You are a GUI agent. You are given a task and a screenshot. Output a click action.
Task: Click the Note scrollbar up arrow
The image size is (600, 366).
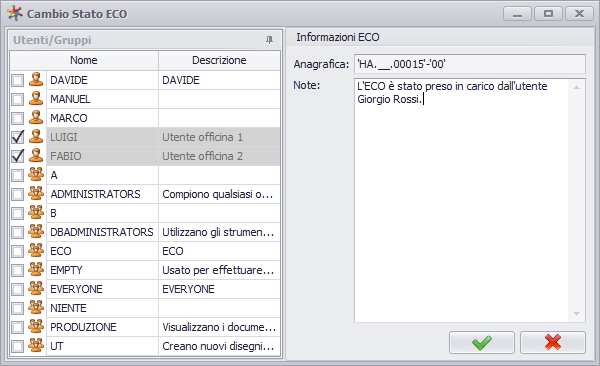click(x=577, y=87)
